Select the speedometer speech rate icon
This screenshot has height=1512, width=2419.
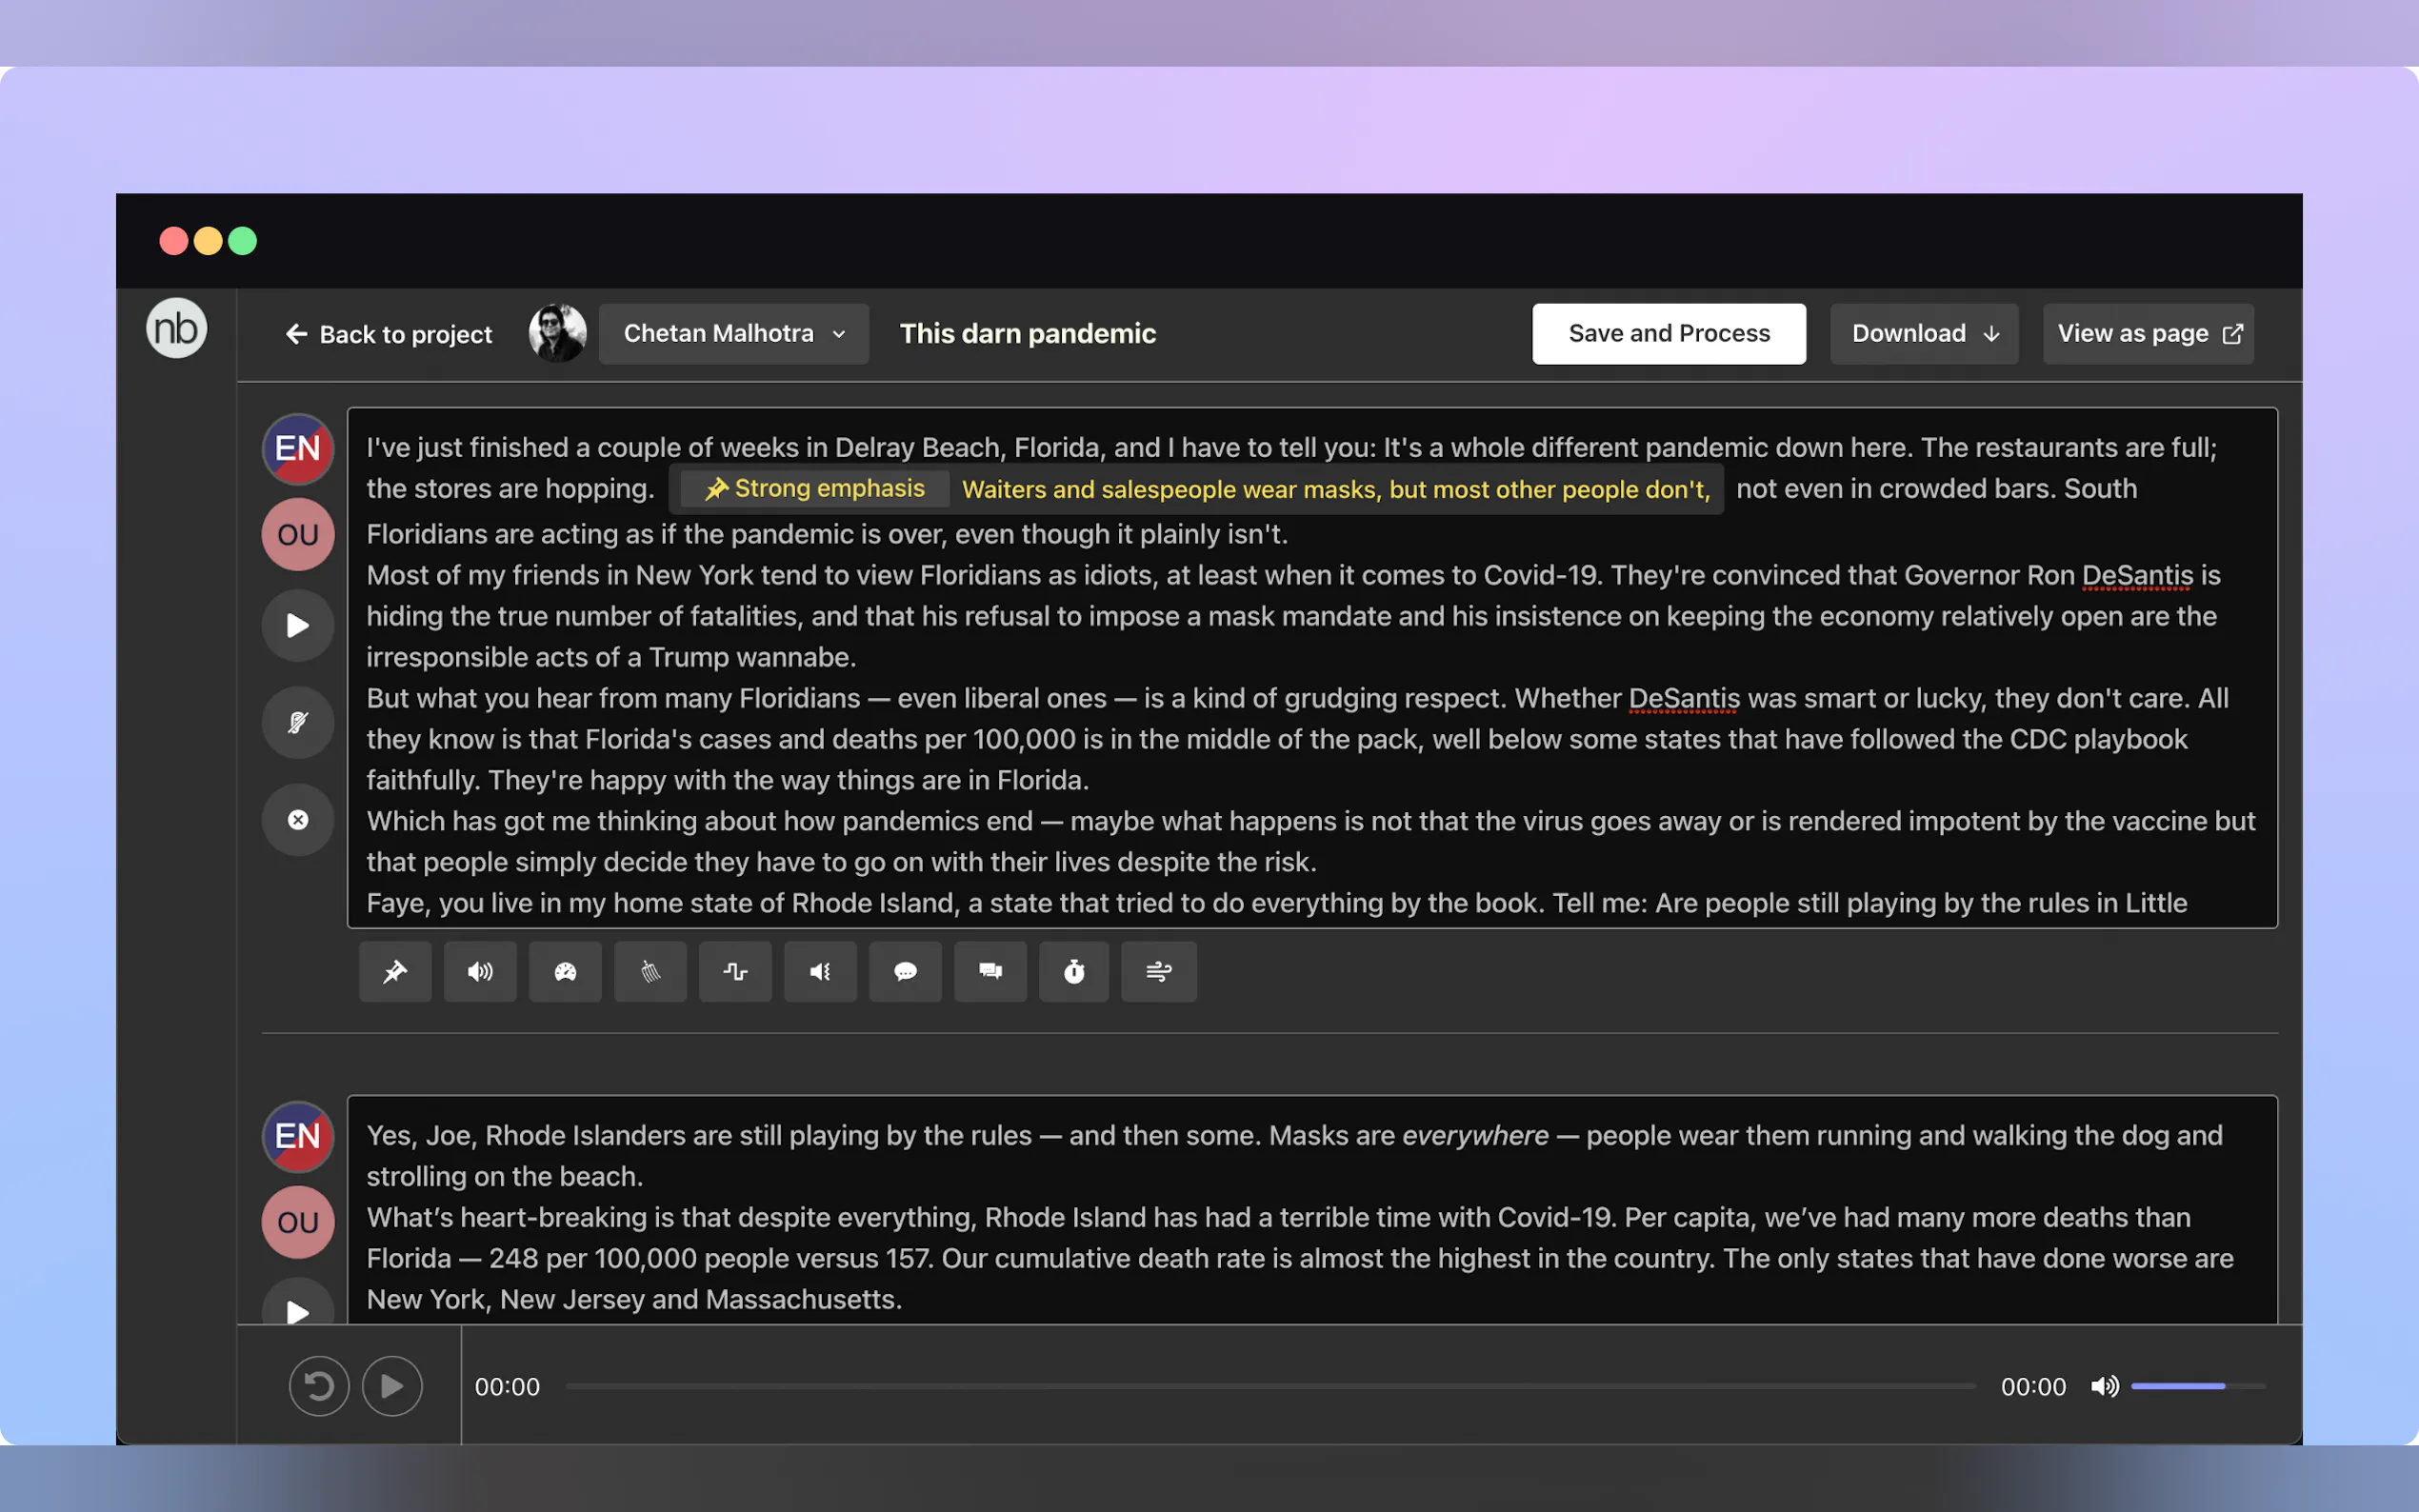(x=565, y=971)
